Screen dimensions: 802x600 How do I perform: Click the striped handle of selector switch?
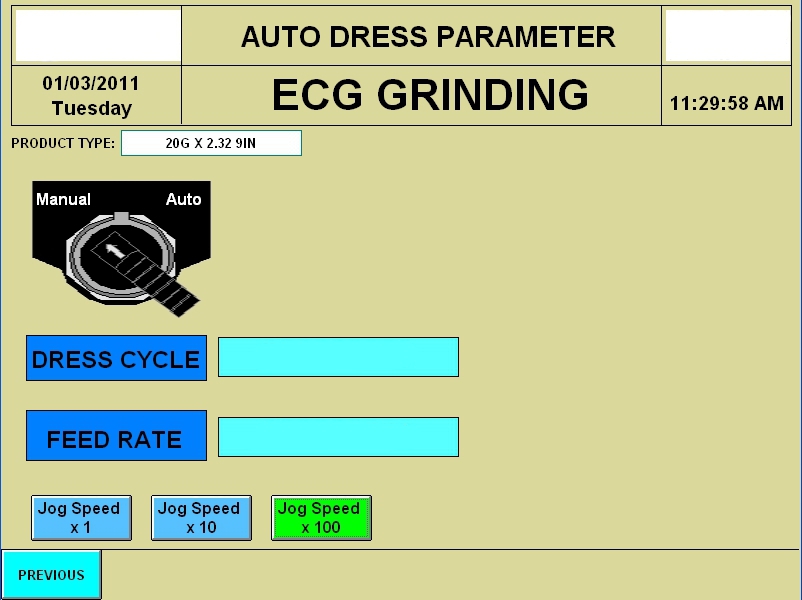point(173,289)
